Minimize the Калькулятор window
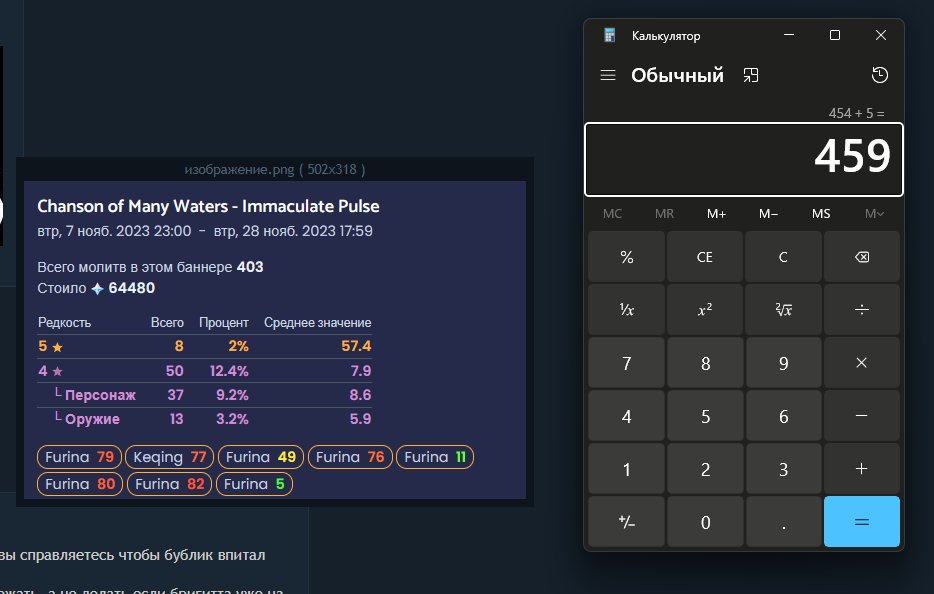The height and width of the screenshot is (594, 934). 789,35
